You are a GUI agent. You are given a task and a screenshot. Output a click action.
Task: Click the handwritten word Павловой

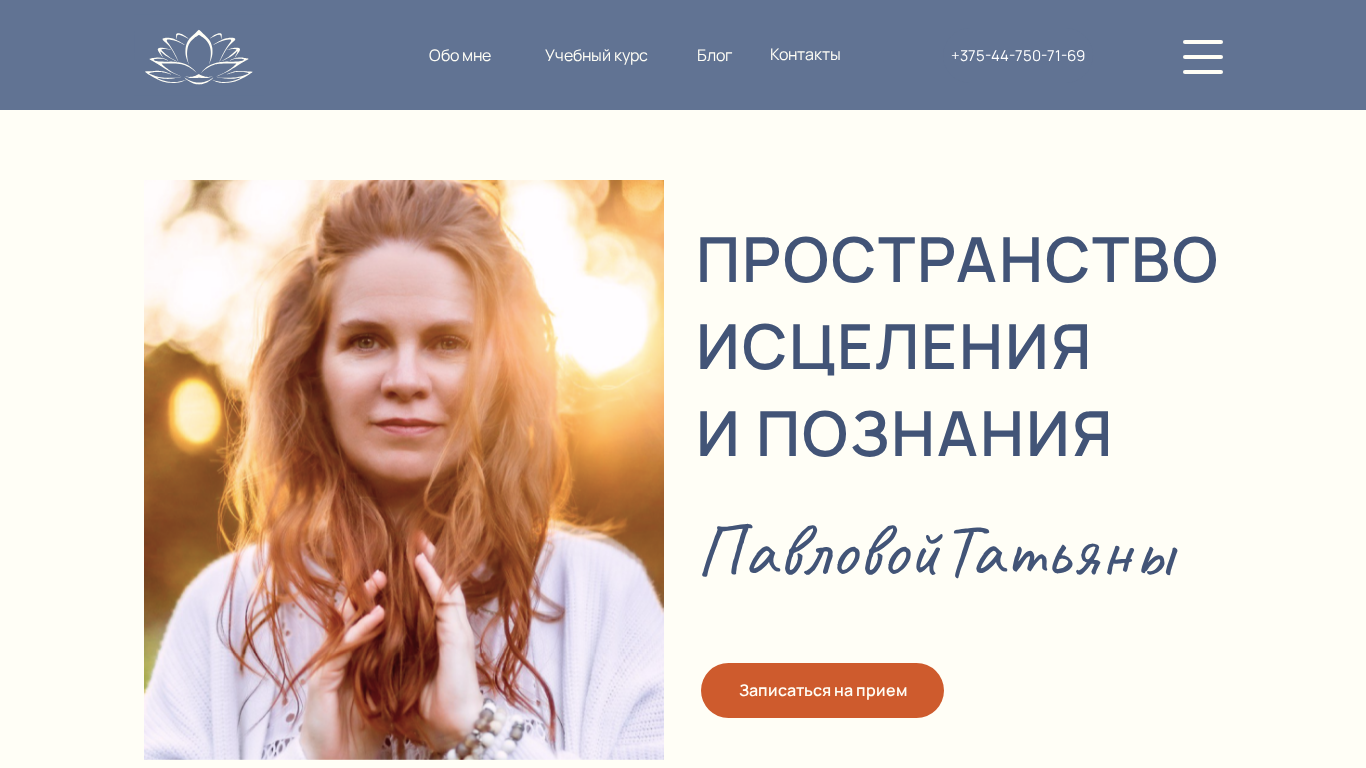pos(821,552)
